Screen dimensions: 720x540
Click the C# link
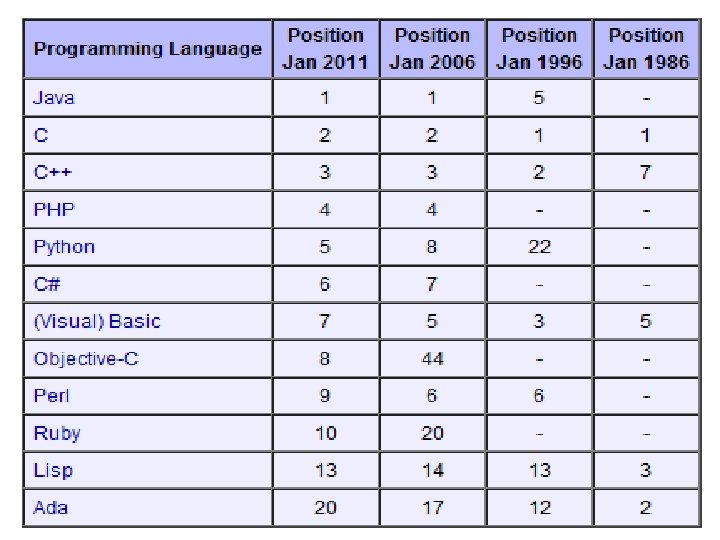click(x=47, y=284)
